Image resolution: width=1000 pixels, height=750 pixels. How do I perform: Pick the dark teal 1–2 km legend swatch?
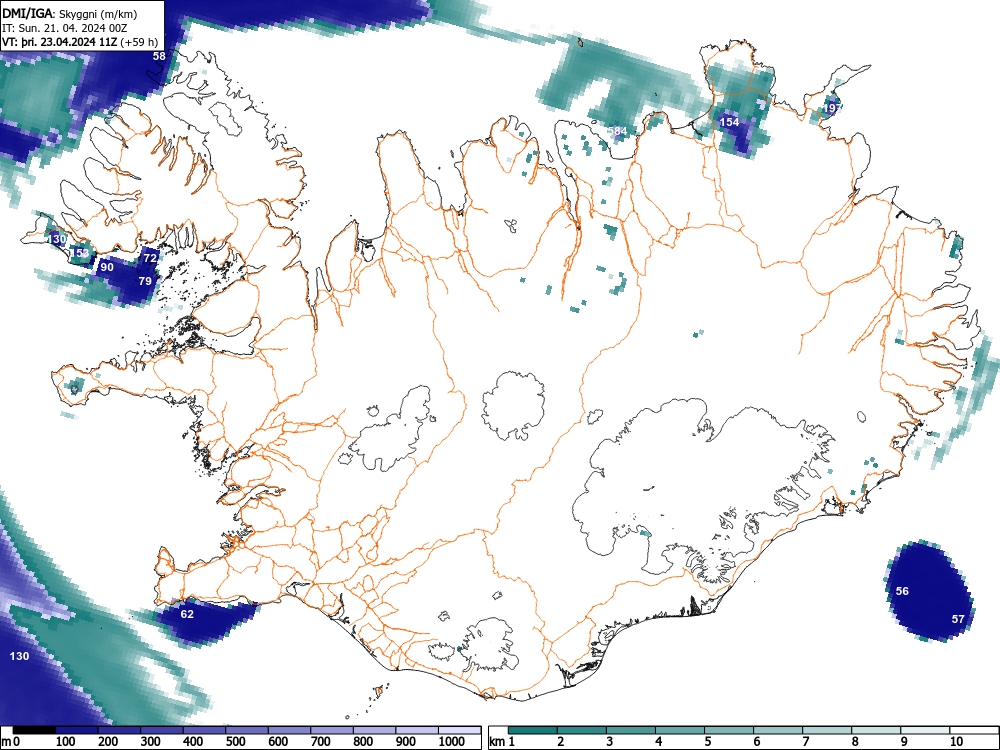[x=533, y=730]
